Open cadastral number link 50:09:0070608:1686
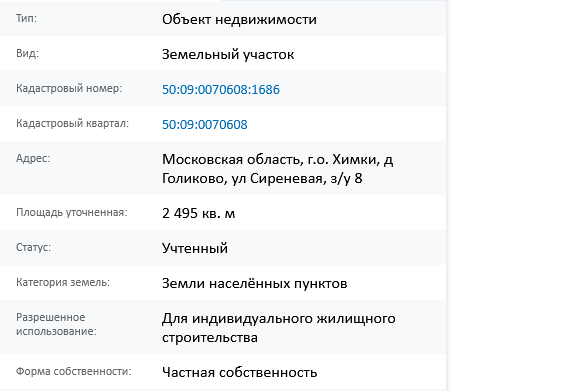 click(x=221, y=89)
